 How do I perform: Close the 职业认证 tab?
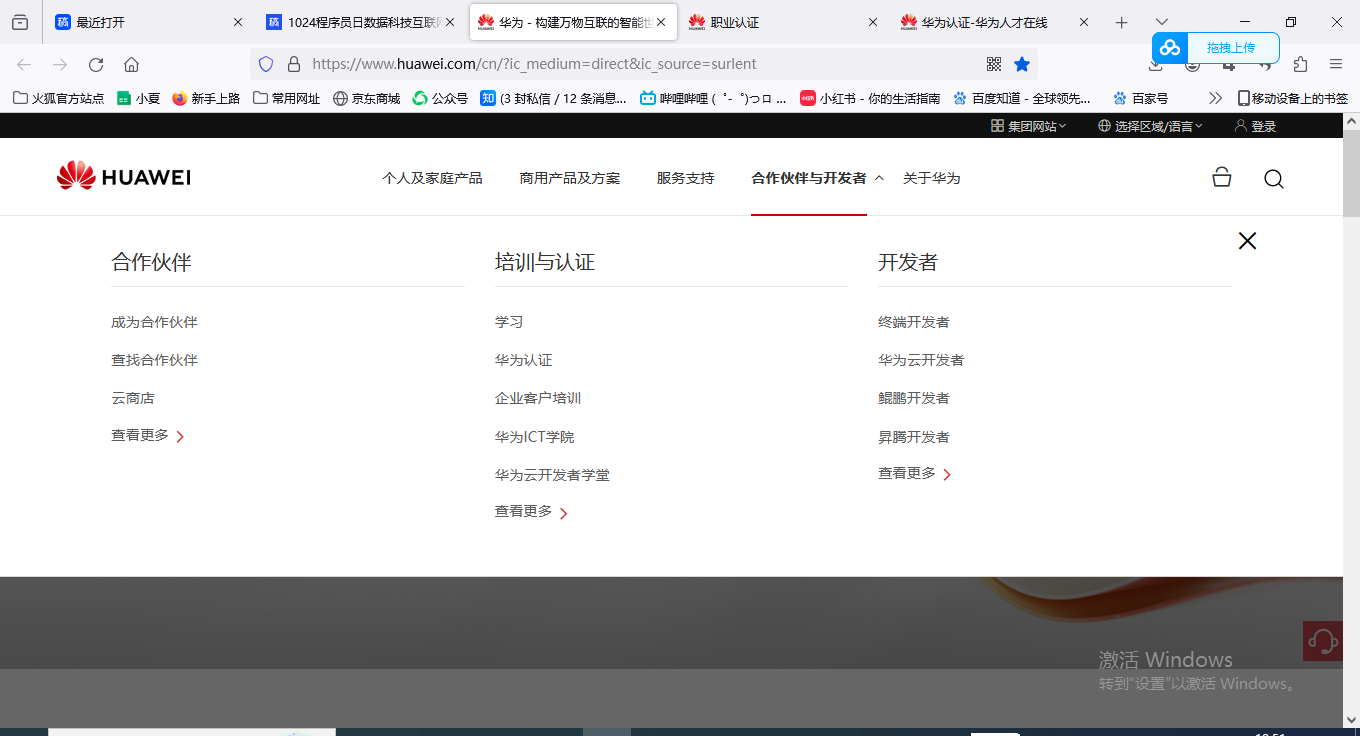(x=872, y=22)
